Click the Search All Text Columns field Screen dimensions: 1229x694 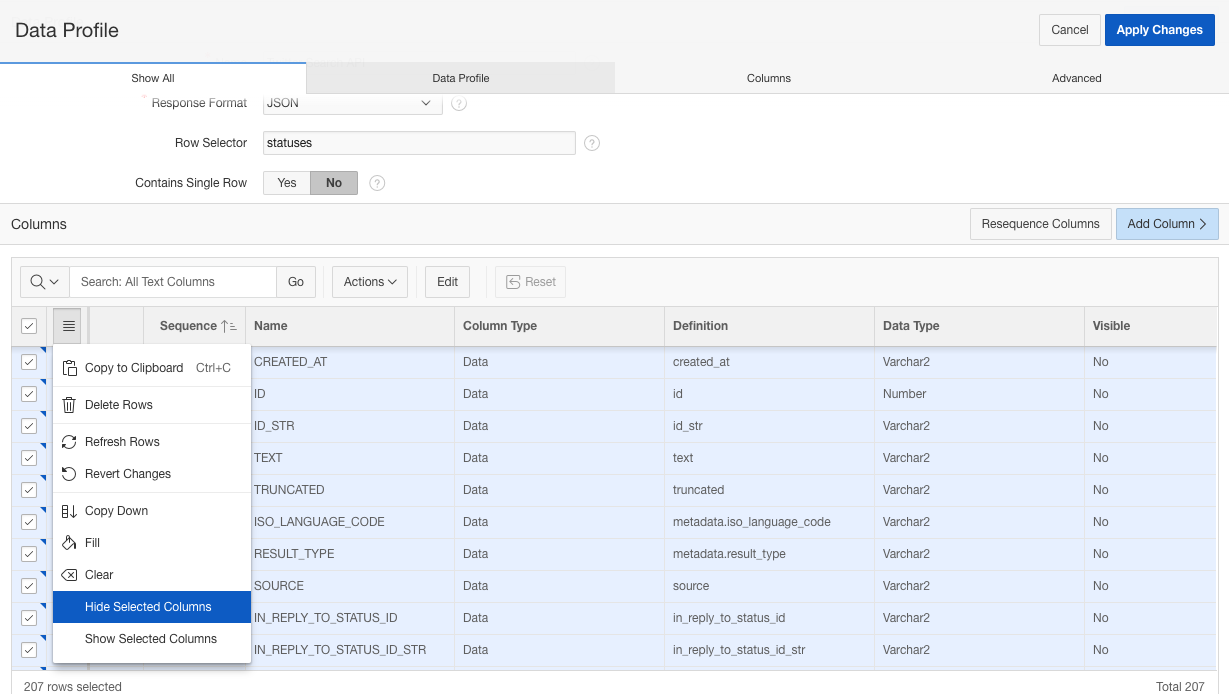click(172, 282)
